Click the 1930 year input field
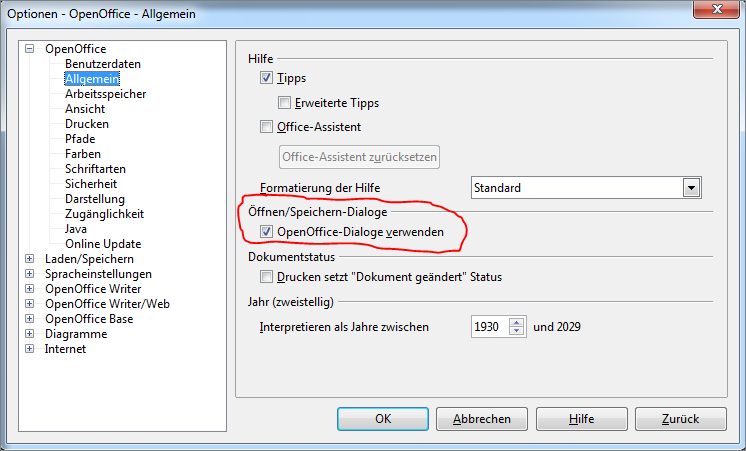Image resolution: width=746 pixels, height=451 pixels. click(x=490, y=327)
